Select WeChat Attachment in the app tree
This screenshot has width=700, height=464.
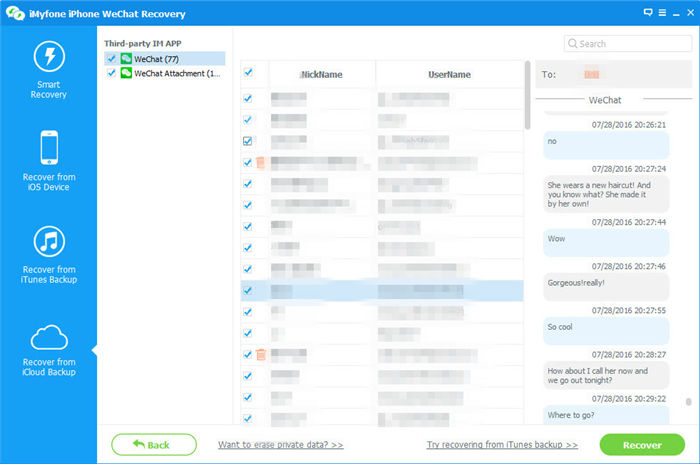click(165, 73)
